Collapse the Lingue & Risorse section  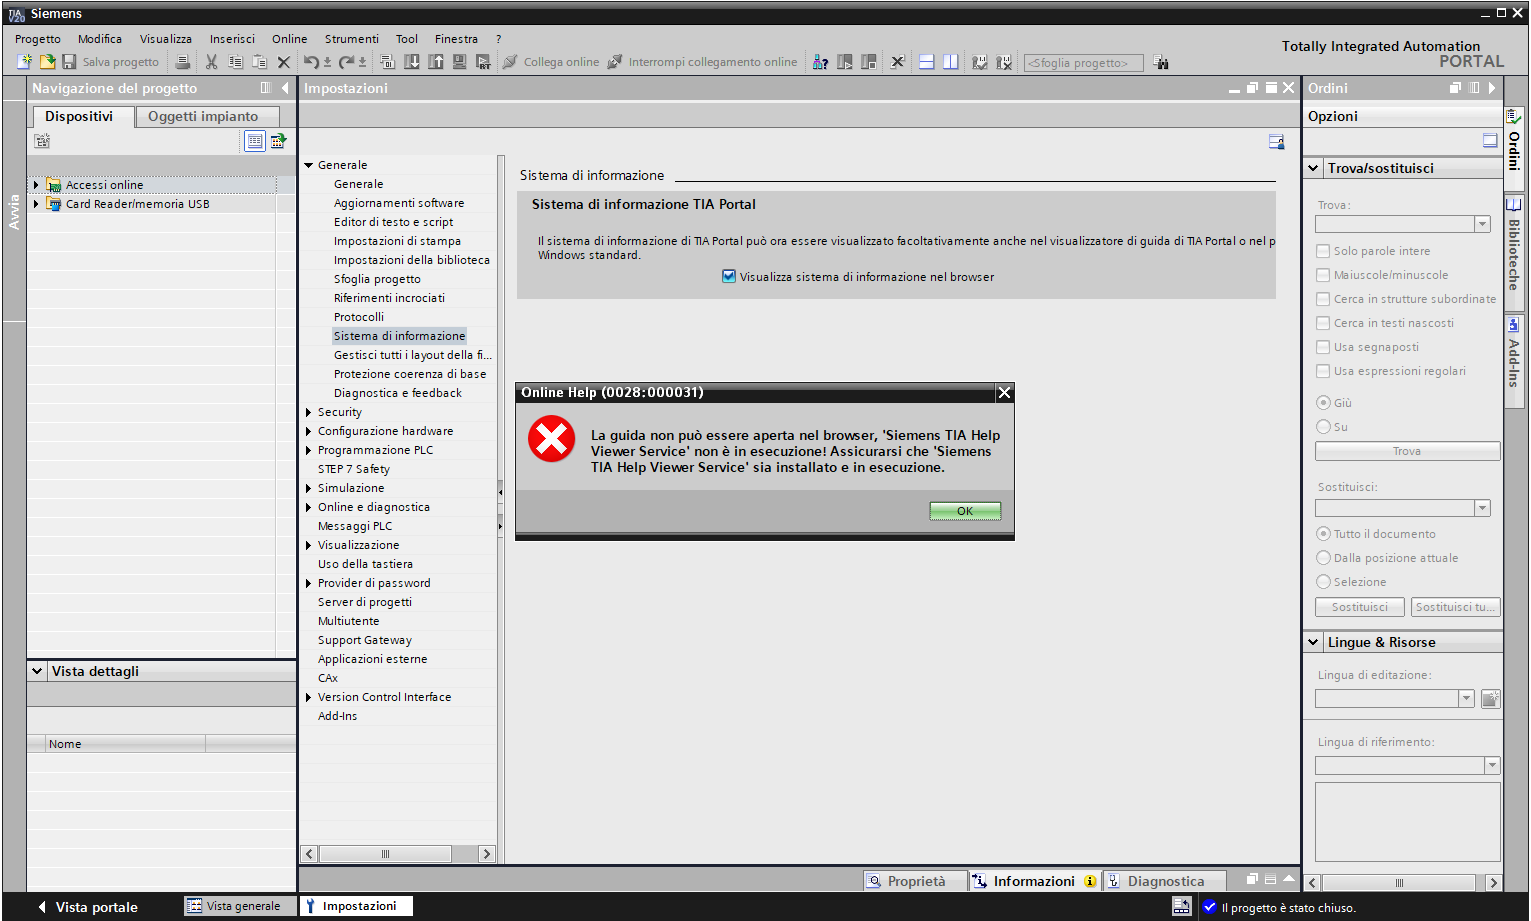1314,642
